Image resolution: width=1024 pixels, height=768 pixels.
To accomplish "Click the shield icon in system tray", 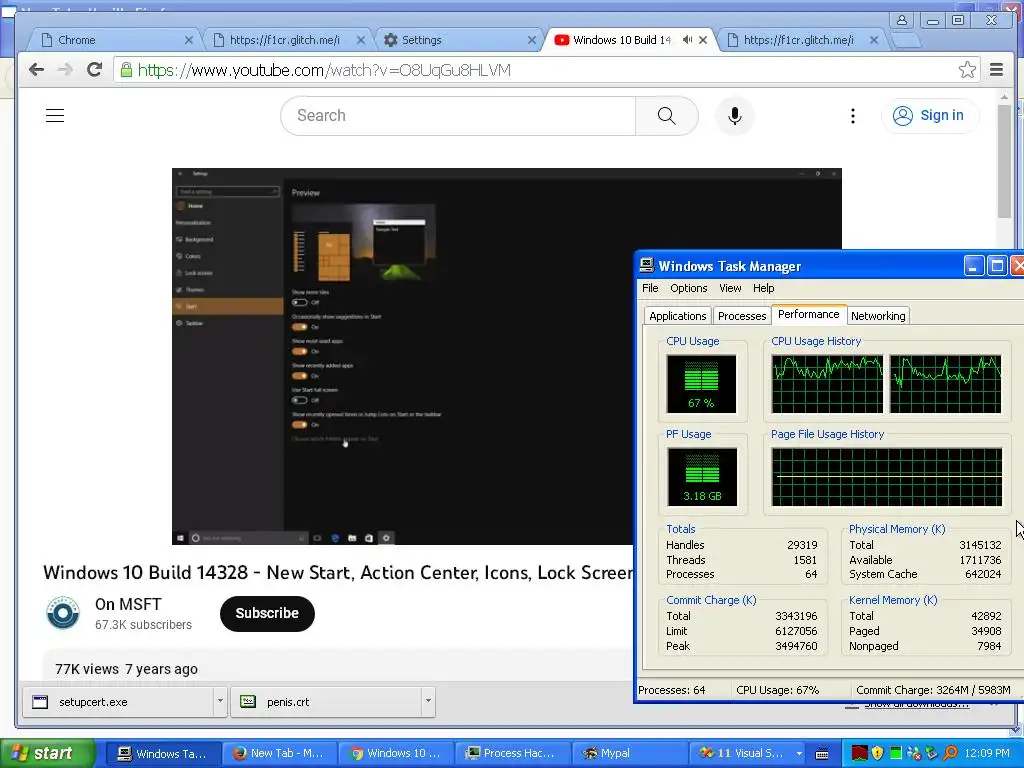I will pyautogui.click(x=877, y=753).
